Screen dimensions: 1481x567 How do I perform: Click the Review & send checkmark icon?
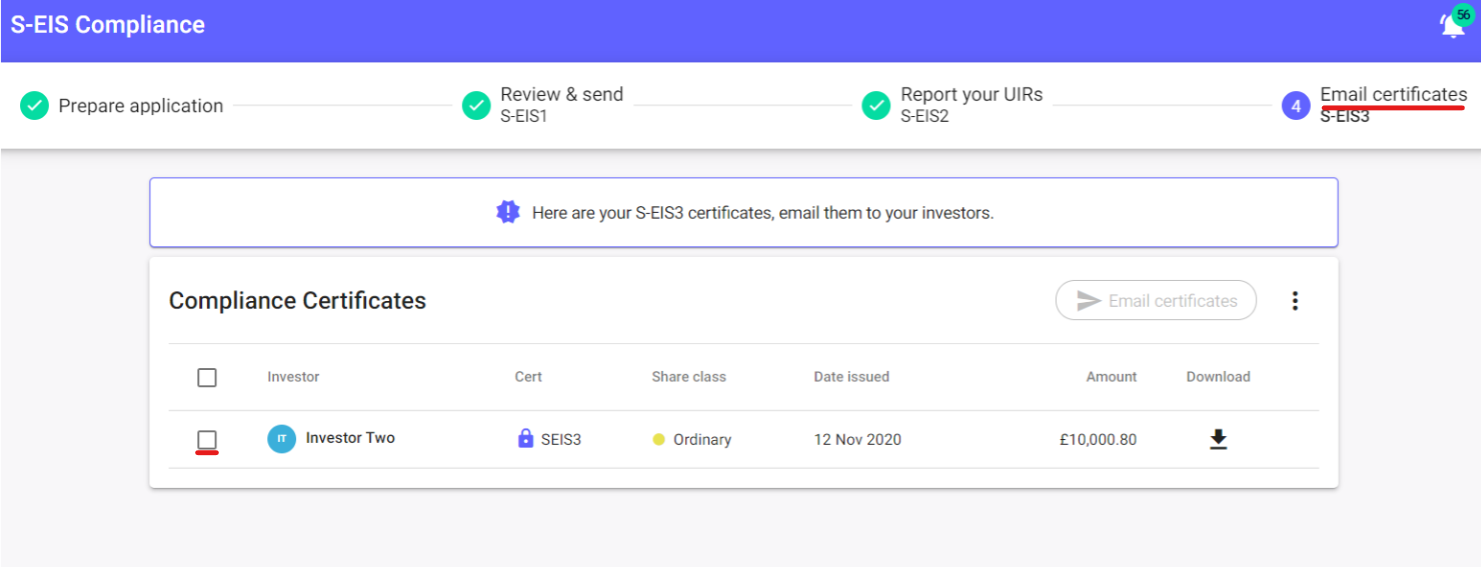coord(476,105)
